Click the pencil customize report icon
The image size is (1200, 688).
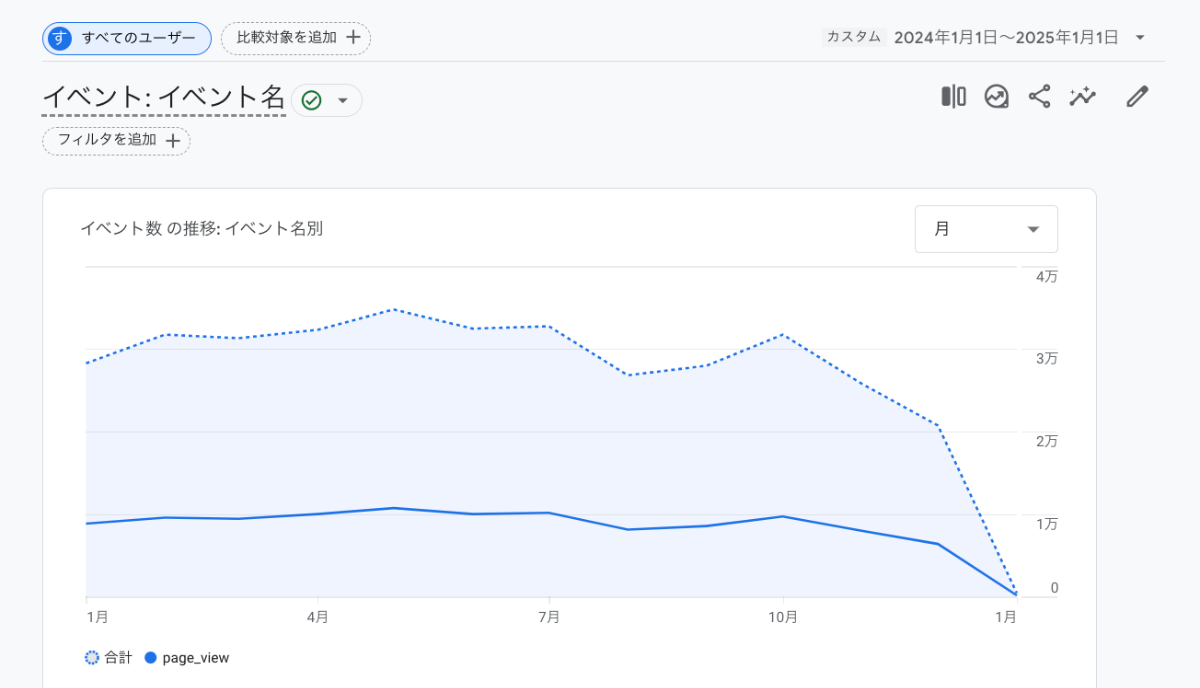1137,96
